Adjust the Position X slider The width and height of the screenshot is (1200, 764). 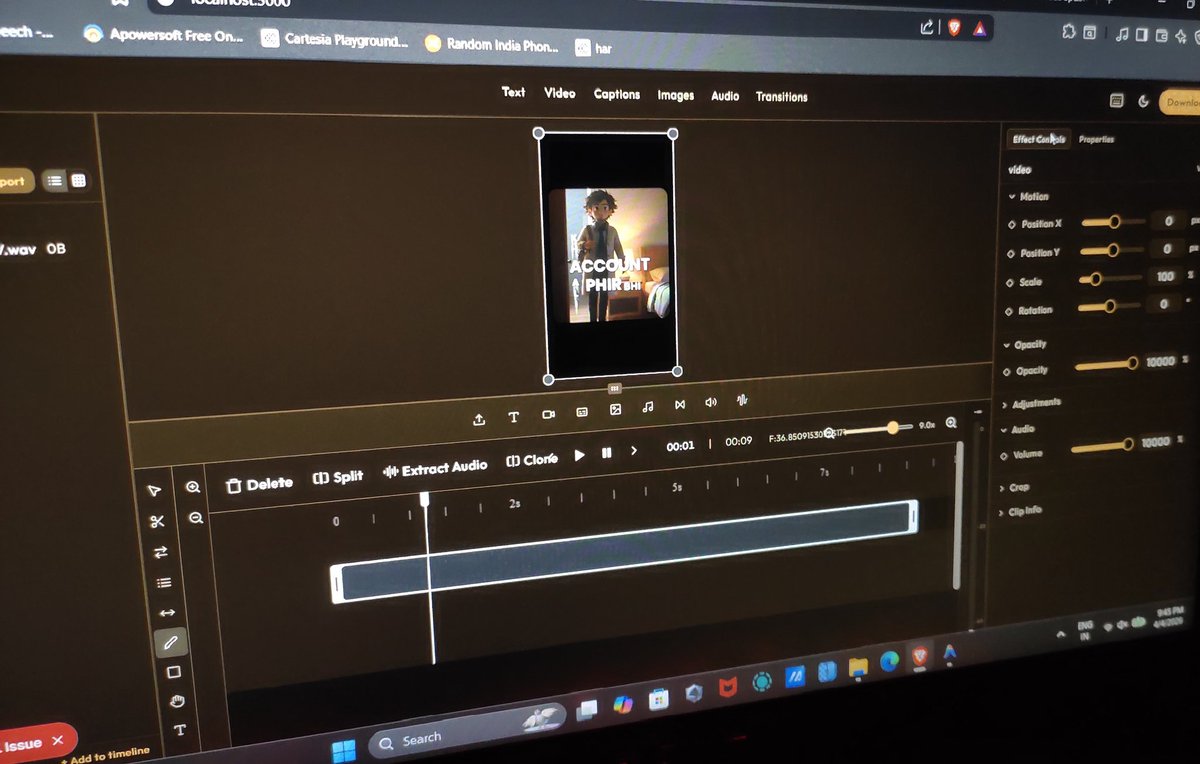1113,222
